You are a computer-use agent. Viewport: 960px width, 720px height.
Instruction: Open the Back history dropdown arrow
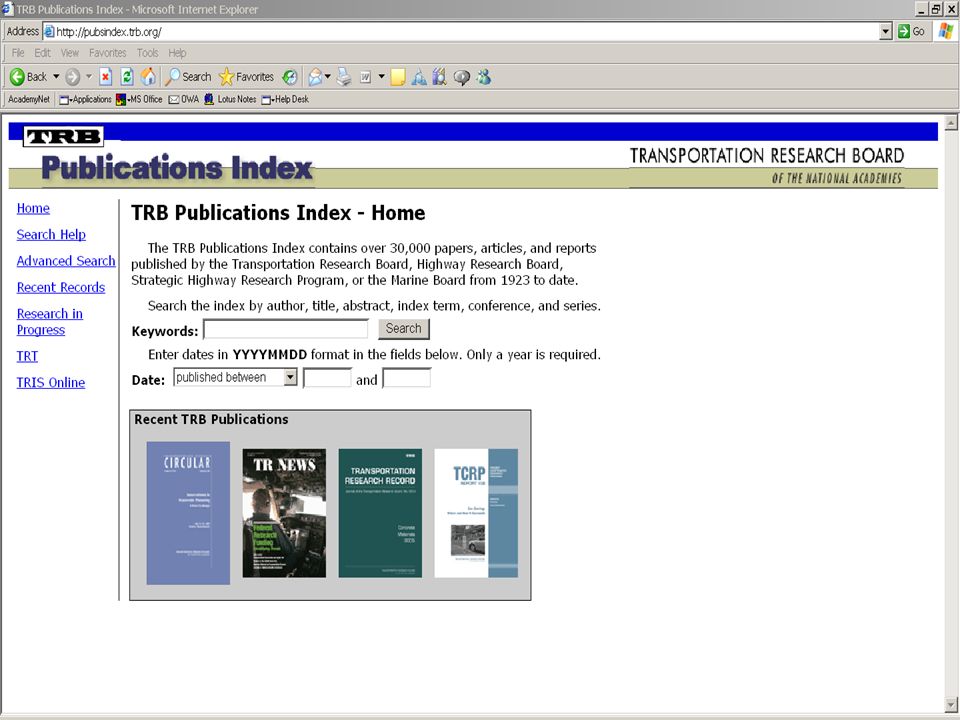pos(56,77)
